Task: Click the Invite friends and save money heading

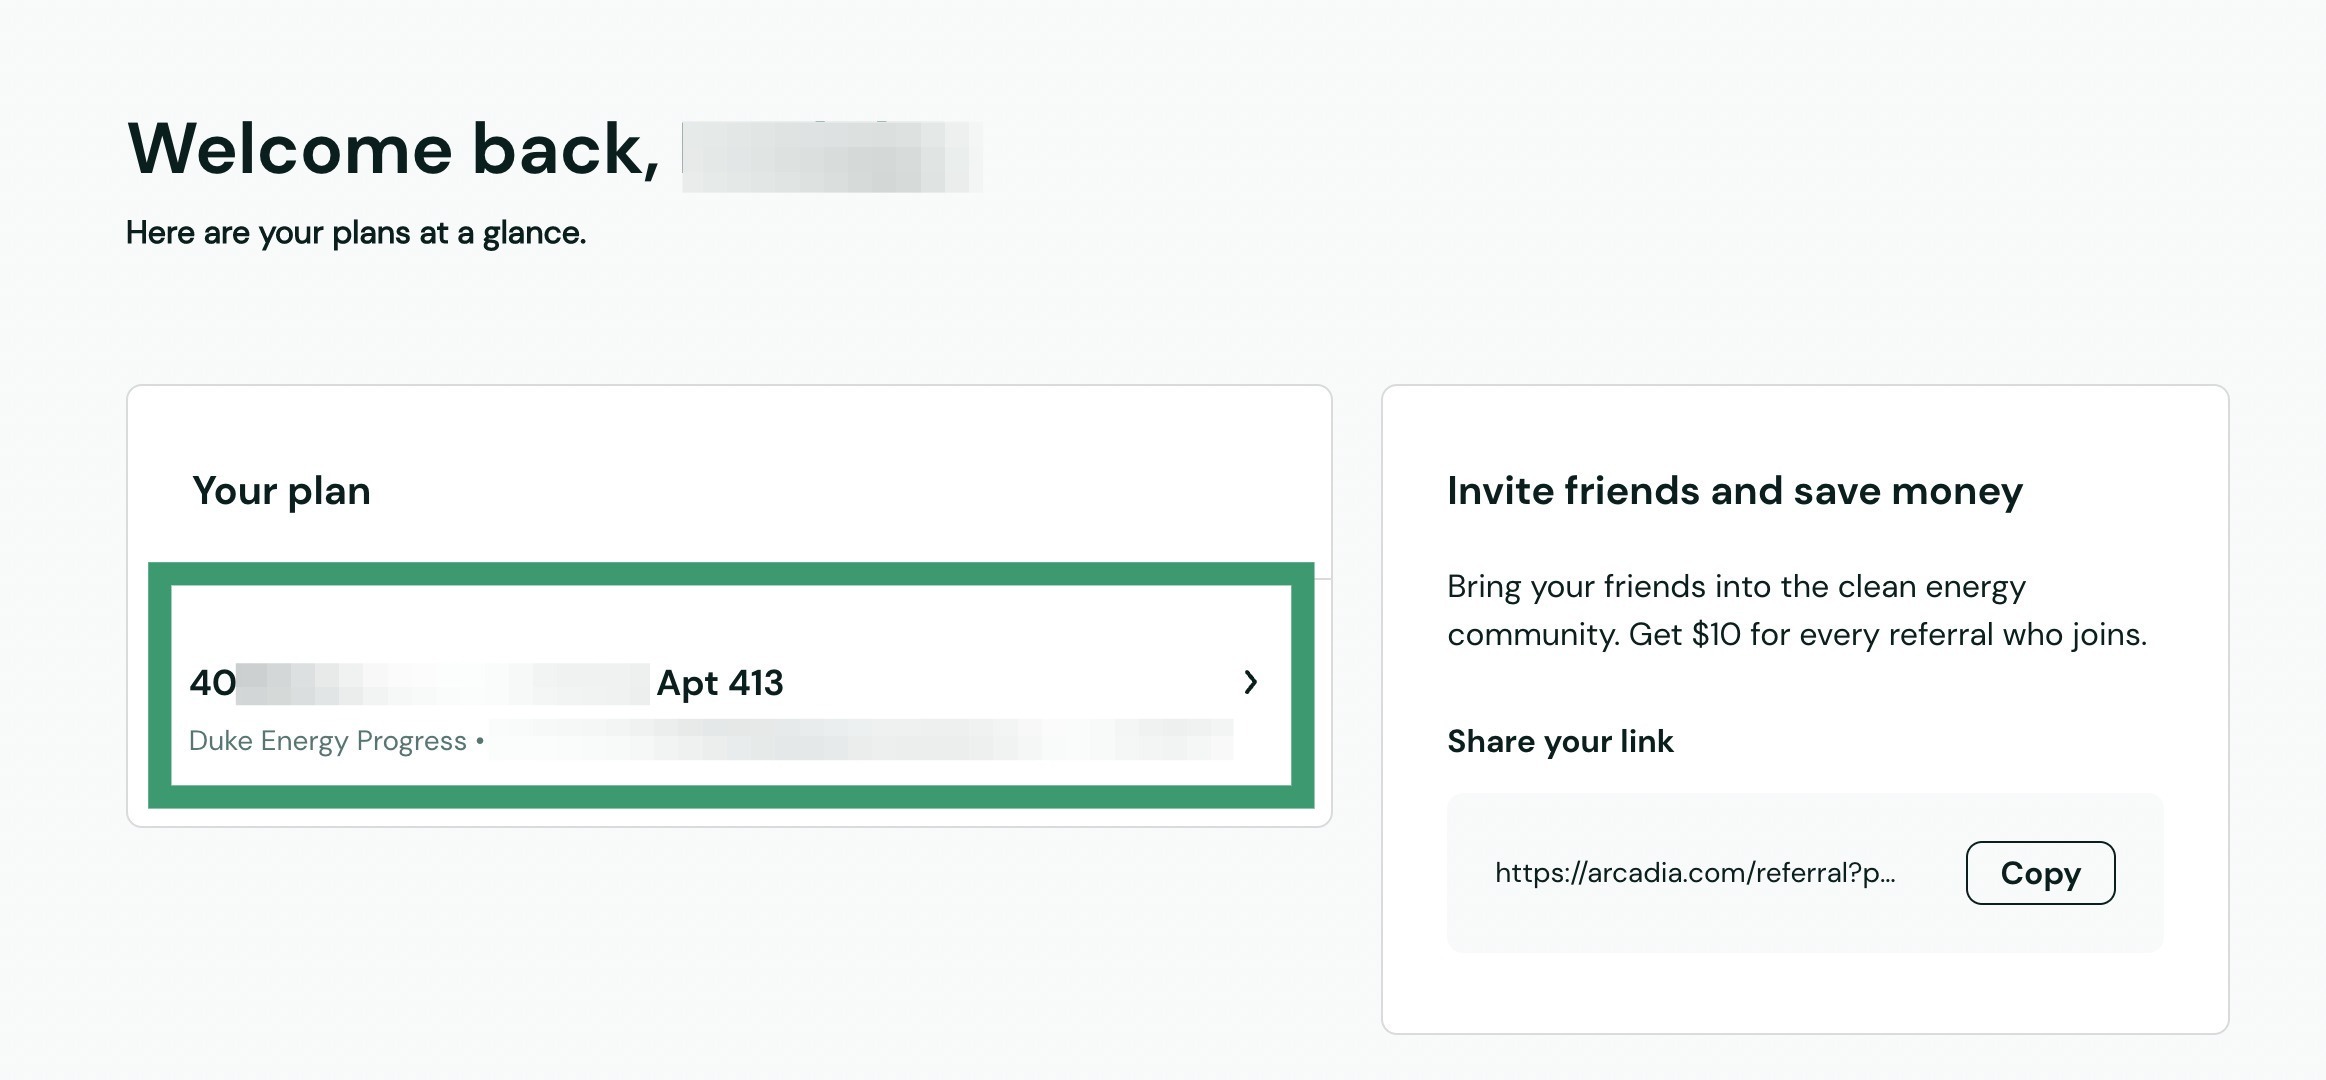Action: pyautogui.click(x=1733, y=490)
